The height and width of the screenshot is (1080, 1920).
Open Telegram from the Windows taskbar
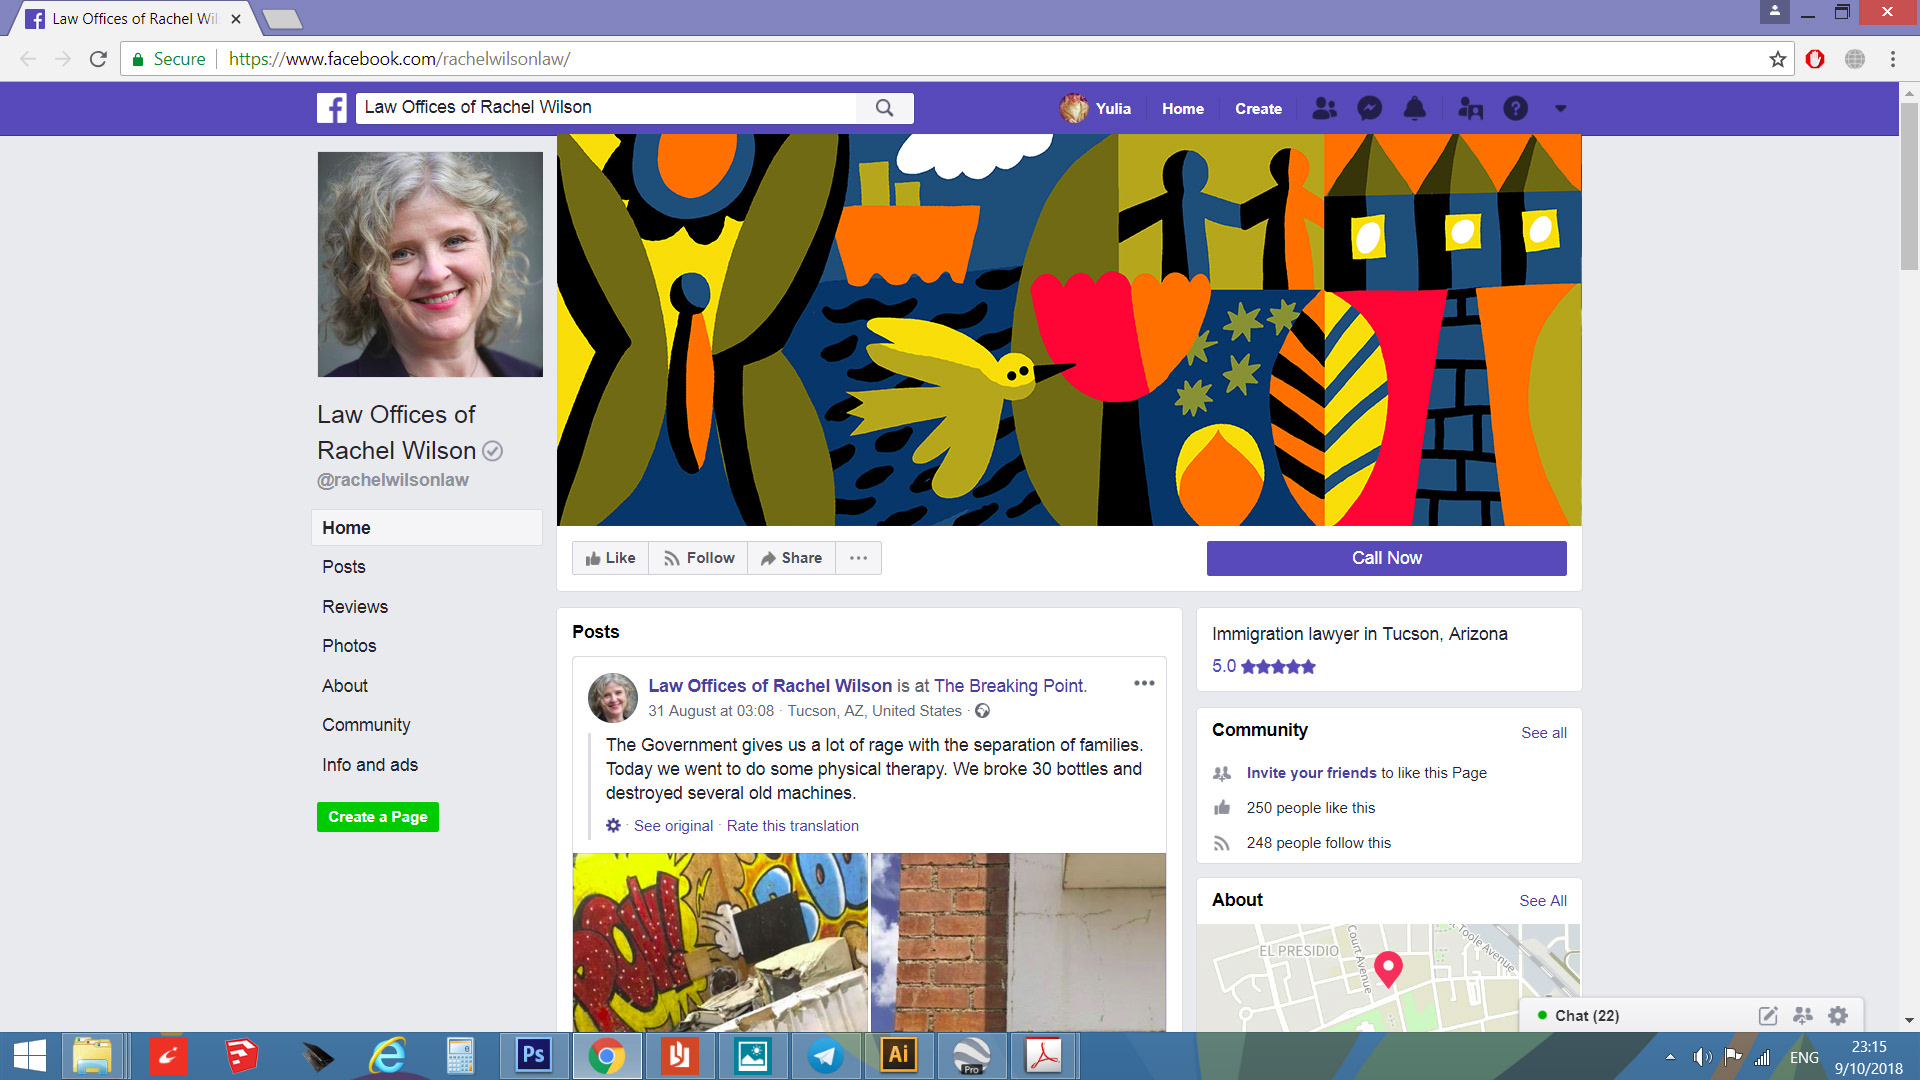[x=825, y=1056]
